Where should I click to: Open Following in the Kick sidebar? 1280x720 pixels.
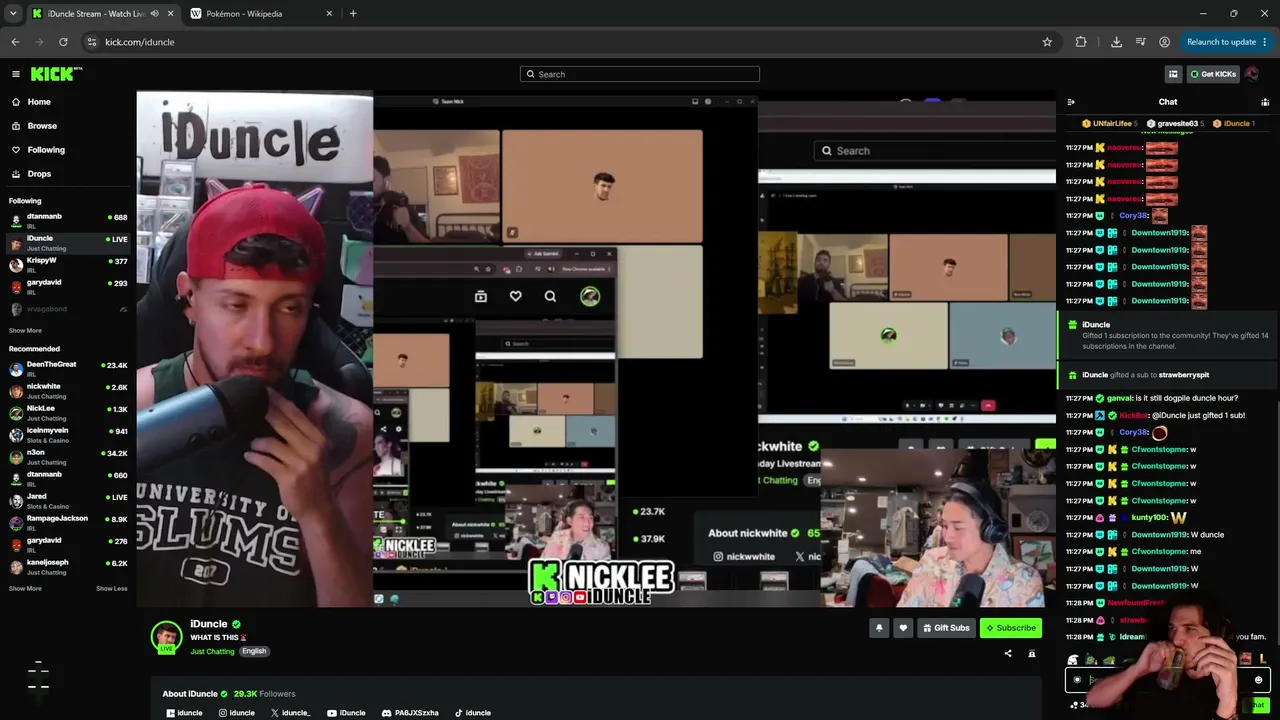46,150
